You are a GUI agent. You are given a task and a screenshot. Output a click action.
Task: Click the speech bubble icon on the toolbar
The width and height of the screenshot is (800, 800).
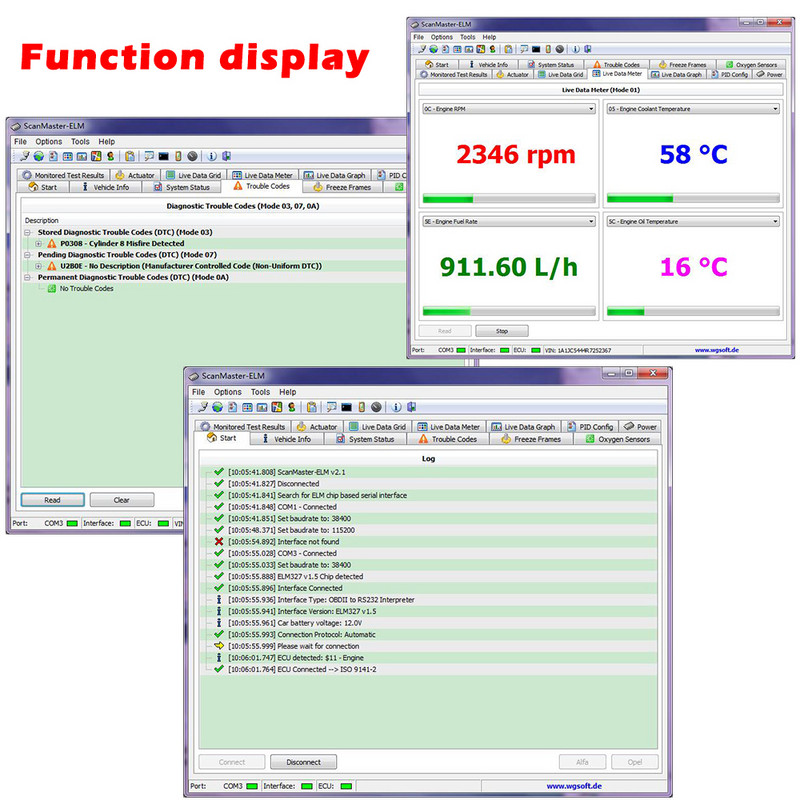pos(331,407)
